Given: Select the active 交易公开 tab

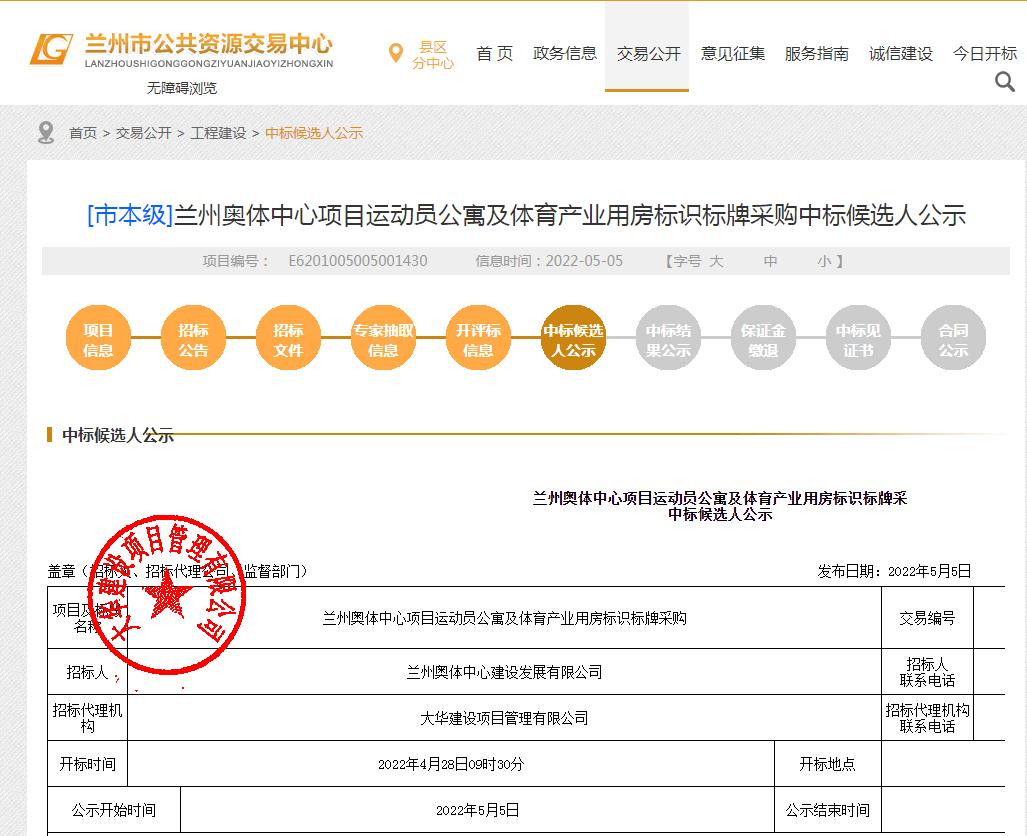Looking at the screenshot, I should tap(647, 55).
